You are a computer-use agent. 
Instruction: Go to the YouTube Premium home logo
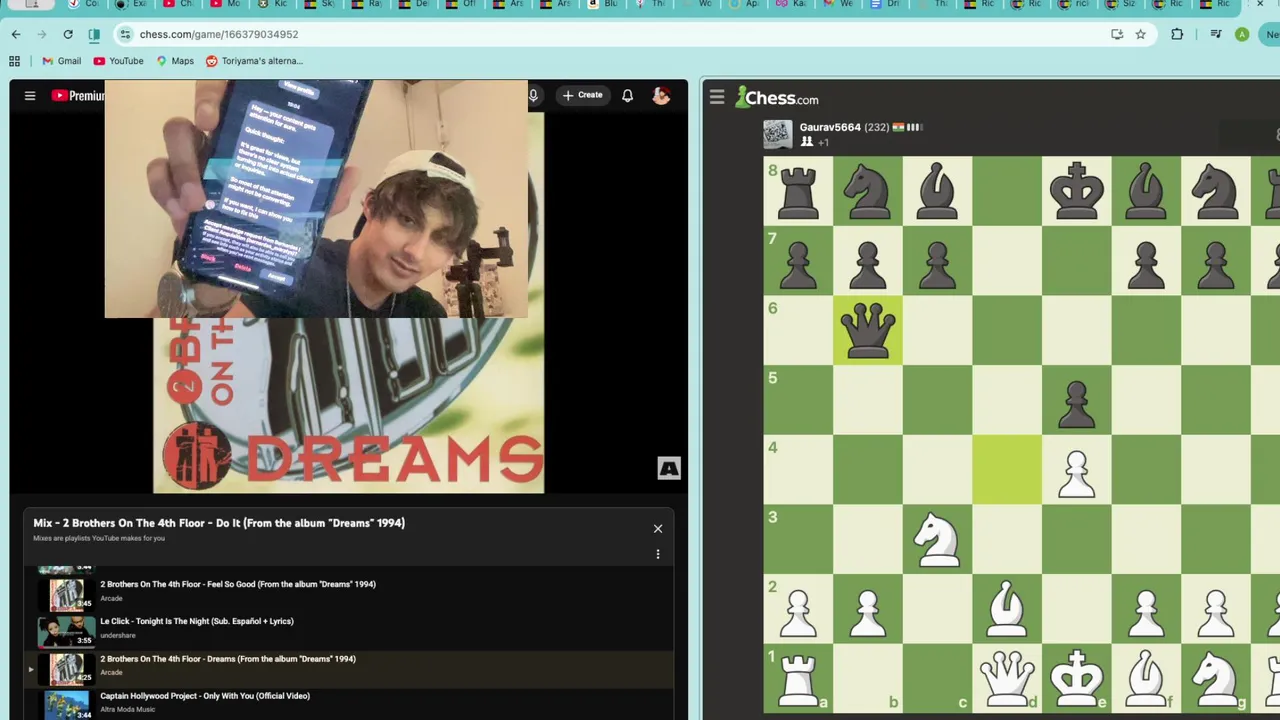(78, 96)
